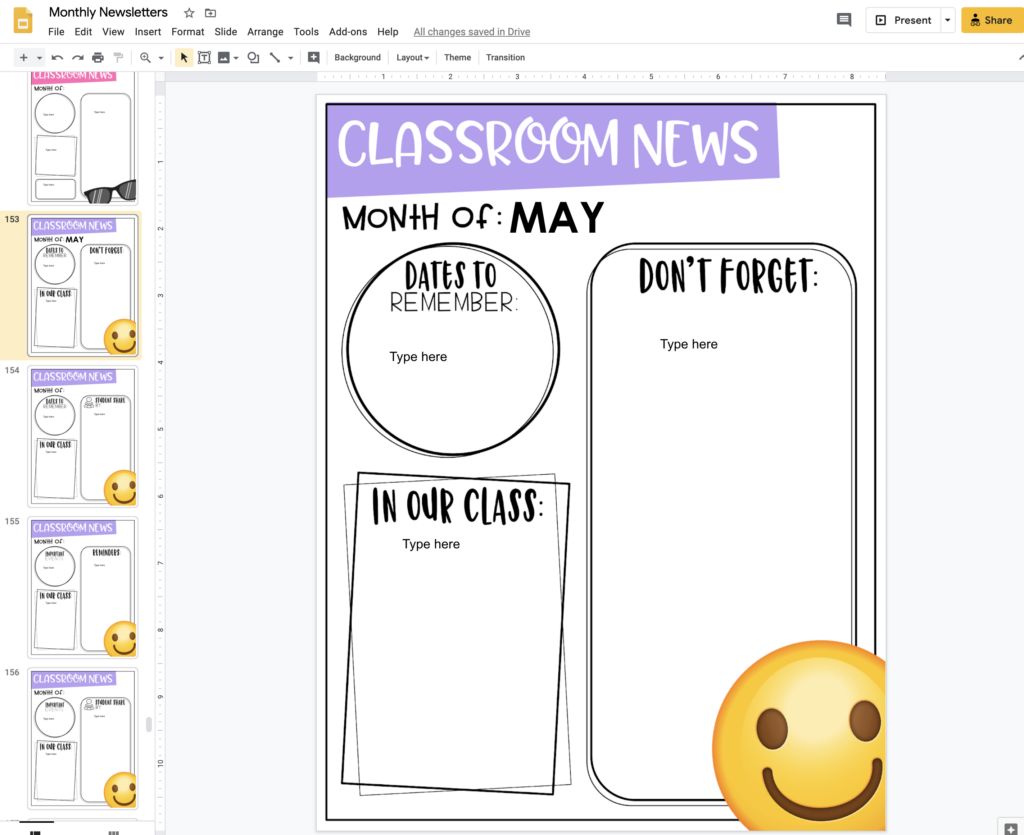Viewport: 1024px width, 835px height.
Task: Open the Slide menu
Action: point(225,31)
